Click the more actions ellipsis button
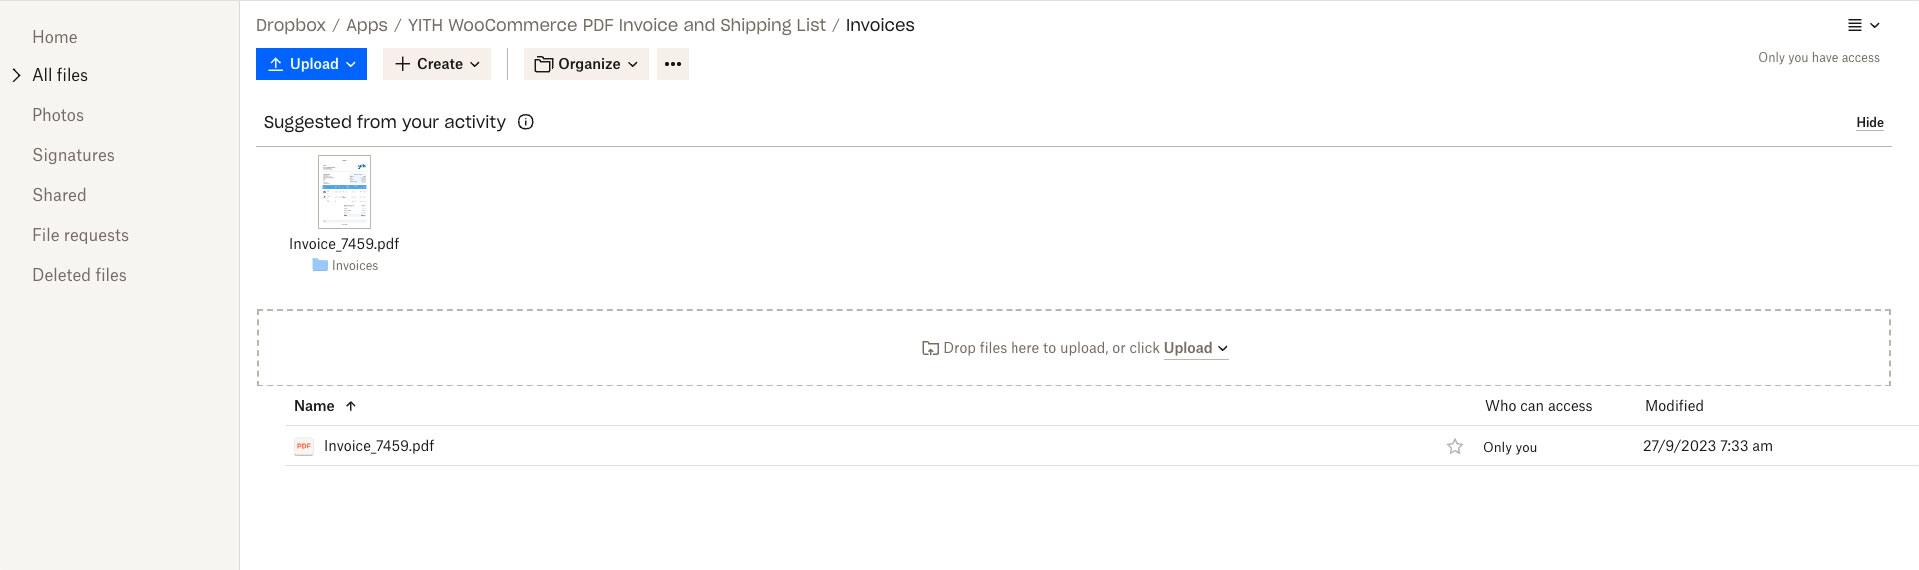Screen dimensions: 1919x570 (x=673, y=64)
